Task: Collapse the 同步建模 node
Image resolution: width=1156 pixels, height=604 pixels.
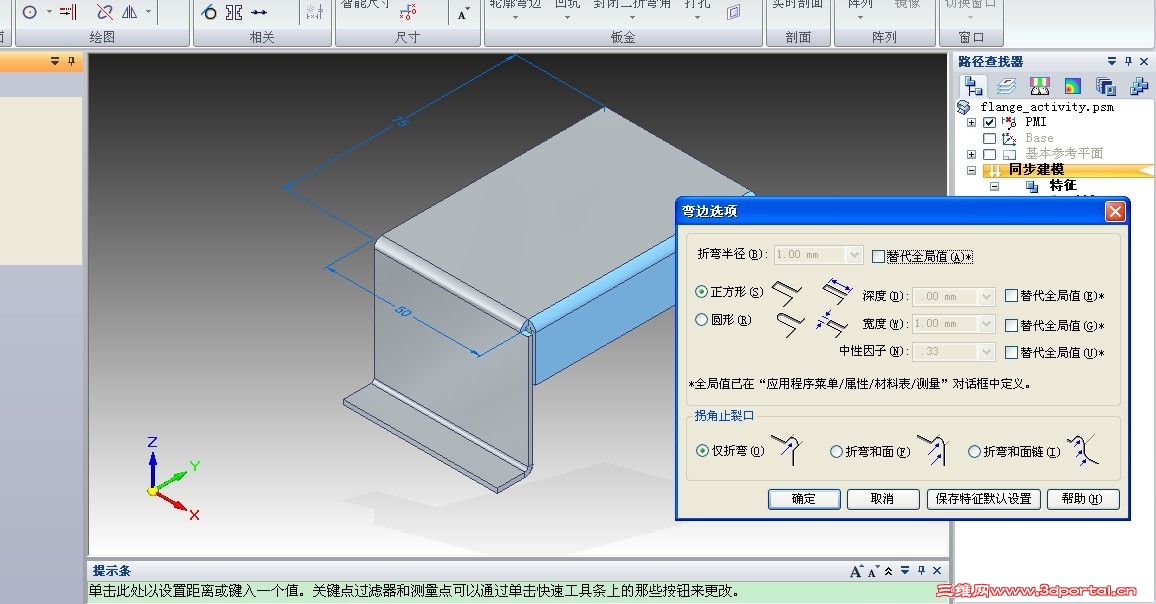Action: coord(971,170)
